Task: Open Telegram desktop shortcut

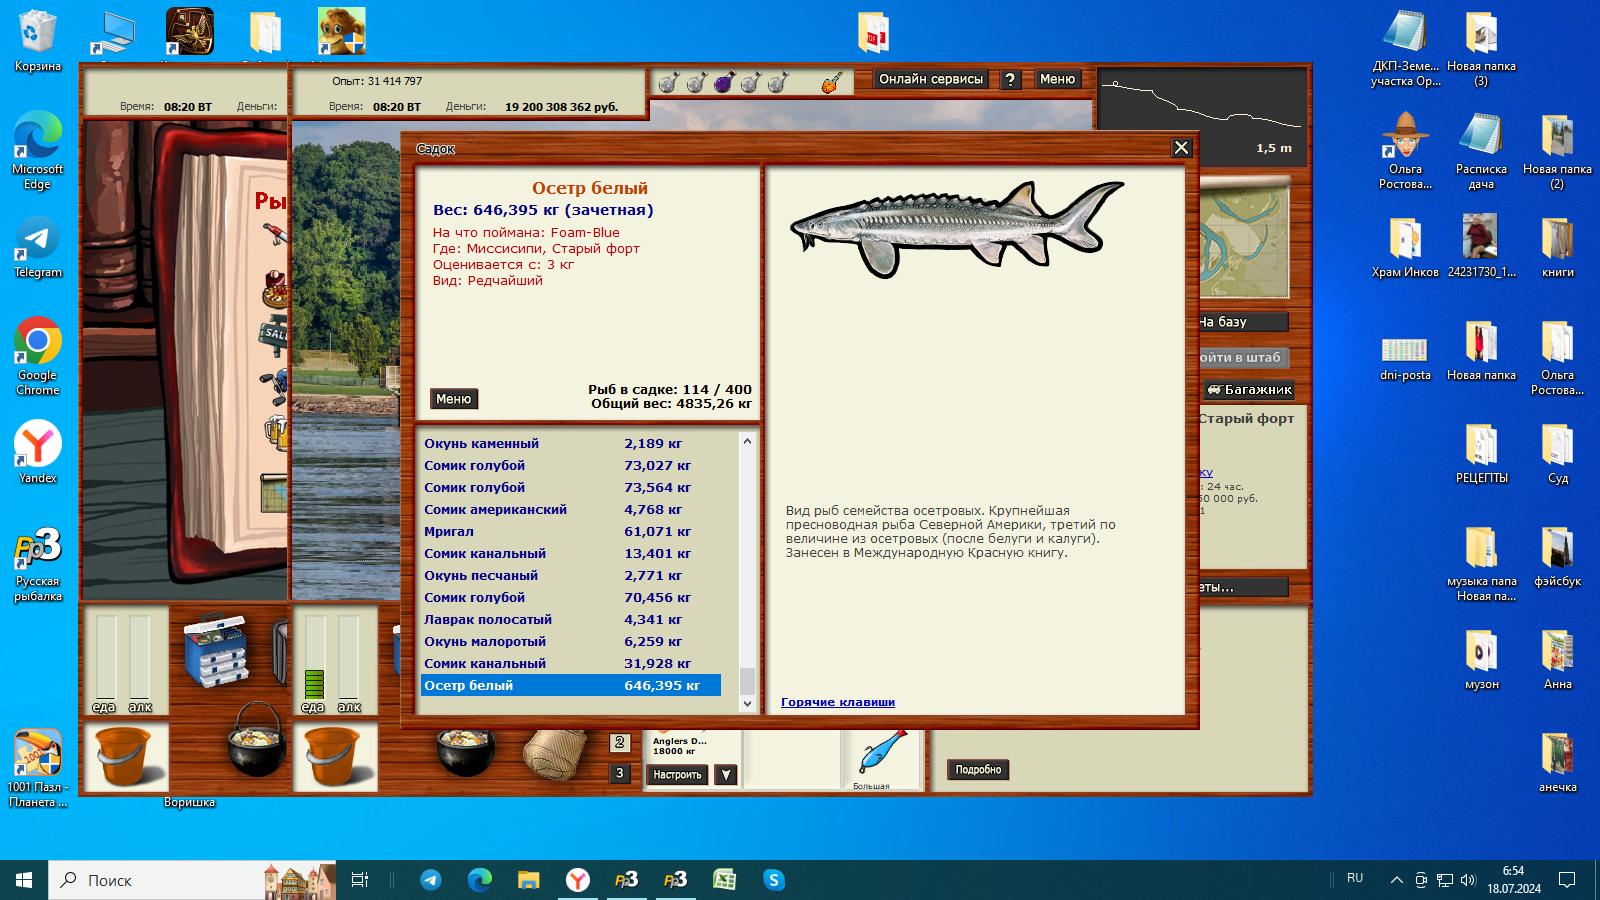Action: [38, 248]
